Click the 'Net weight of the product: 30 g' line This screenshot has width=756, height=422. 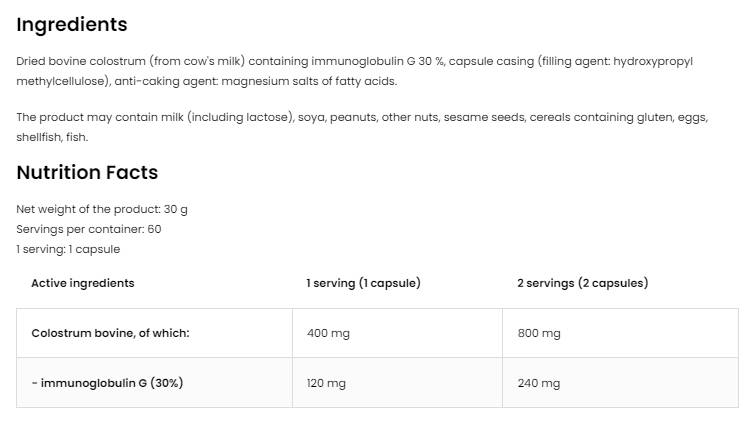point(102,209)
